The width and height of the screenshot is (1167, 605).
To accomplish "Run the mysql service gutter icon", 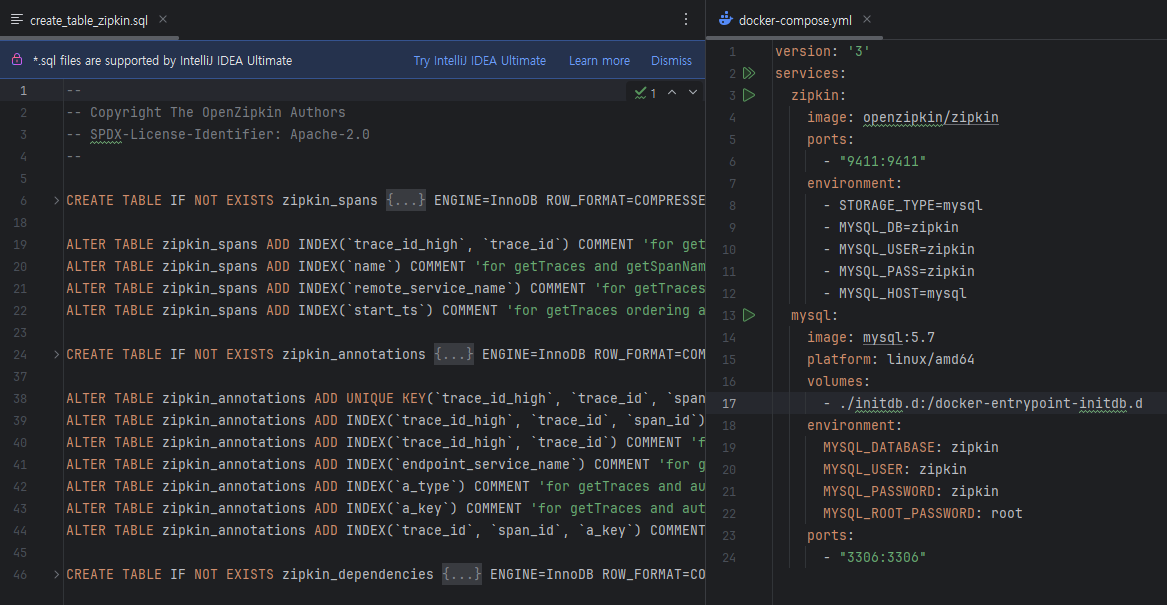I will coord(749,316).
